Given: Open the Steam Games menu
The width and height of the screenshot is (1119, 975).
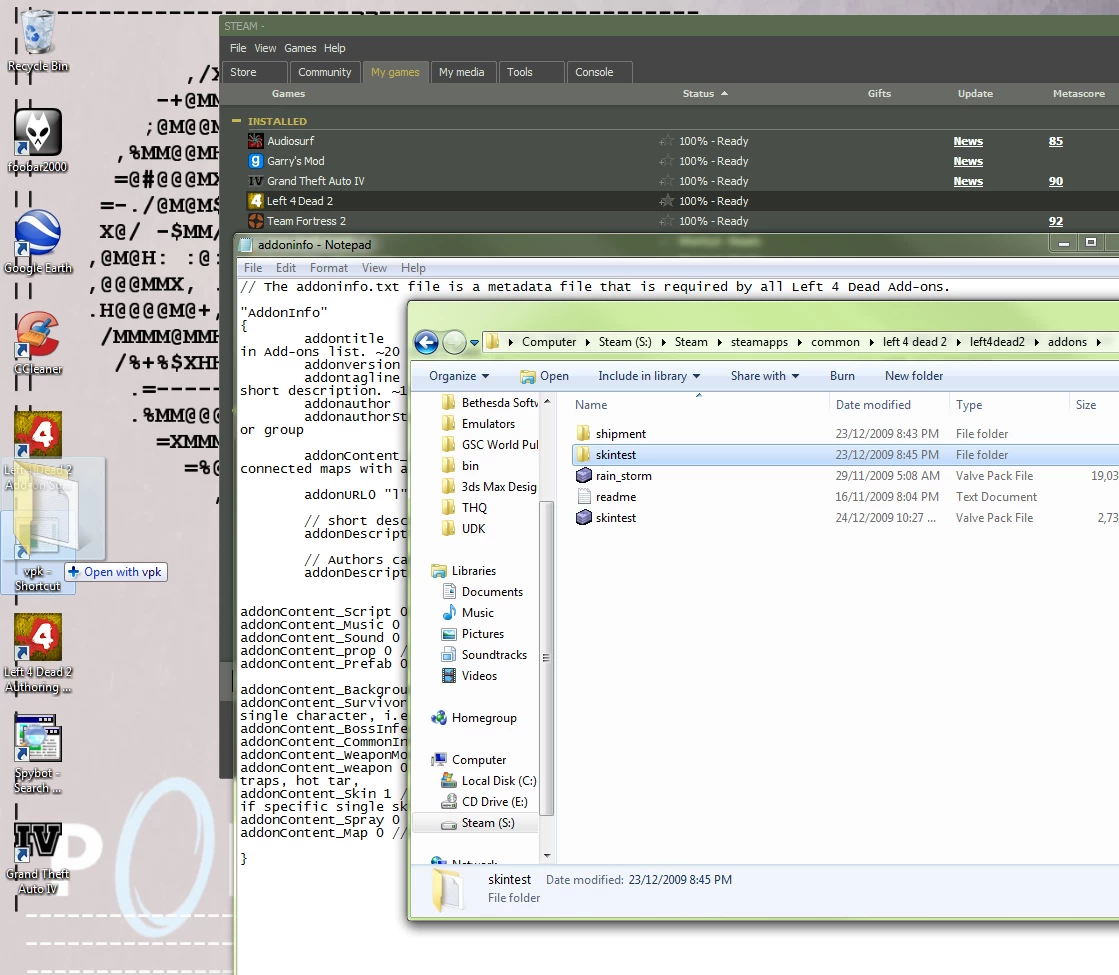Looking at the screenshot, I should point(300,48).
